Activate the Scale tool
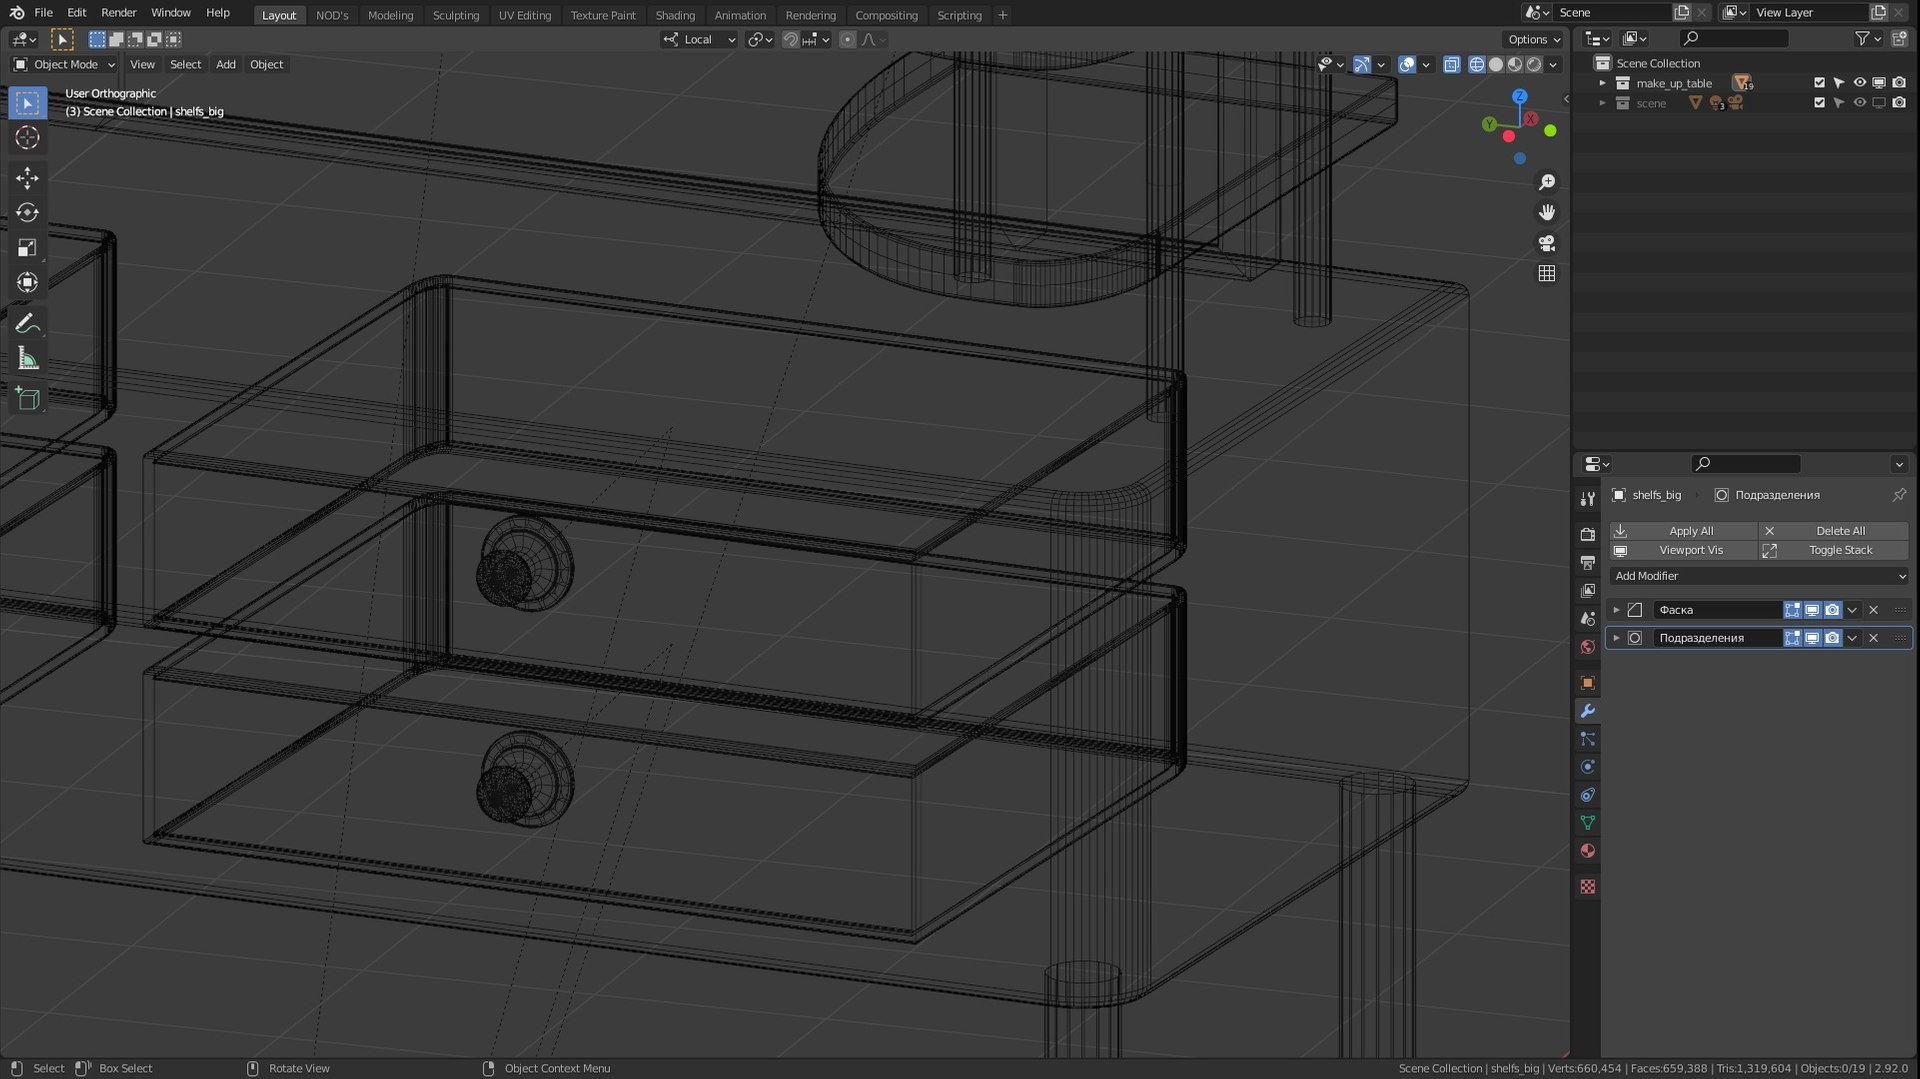The height and width of the screenshot is (1079, 1920). tap(27, 248)
